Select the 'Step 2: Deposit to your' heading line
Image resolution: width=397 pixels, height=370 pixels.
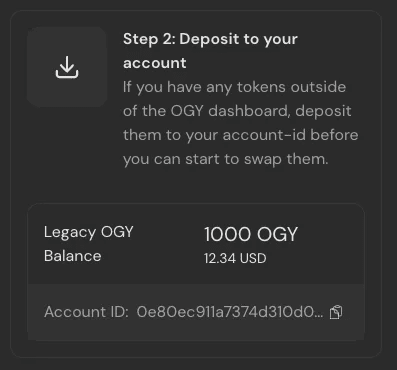click(210, 39)
